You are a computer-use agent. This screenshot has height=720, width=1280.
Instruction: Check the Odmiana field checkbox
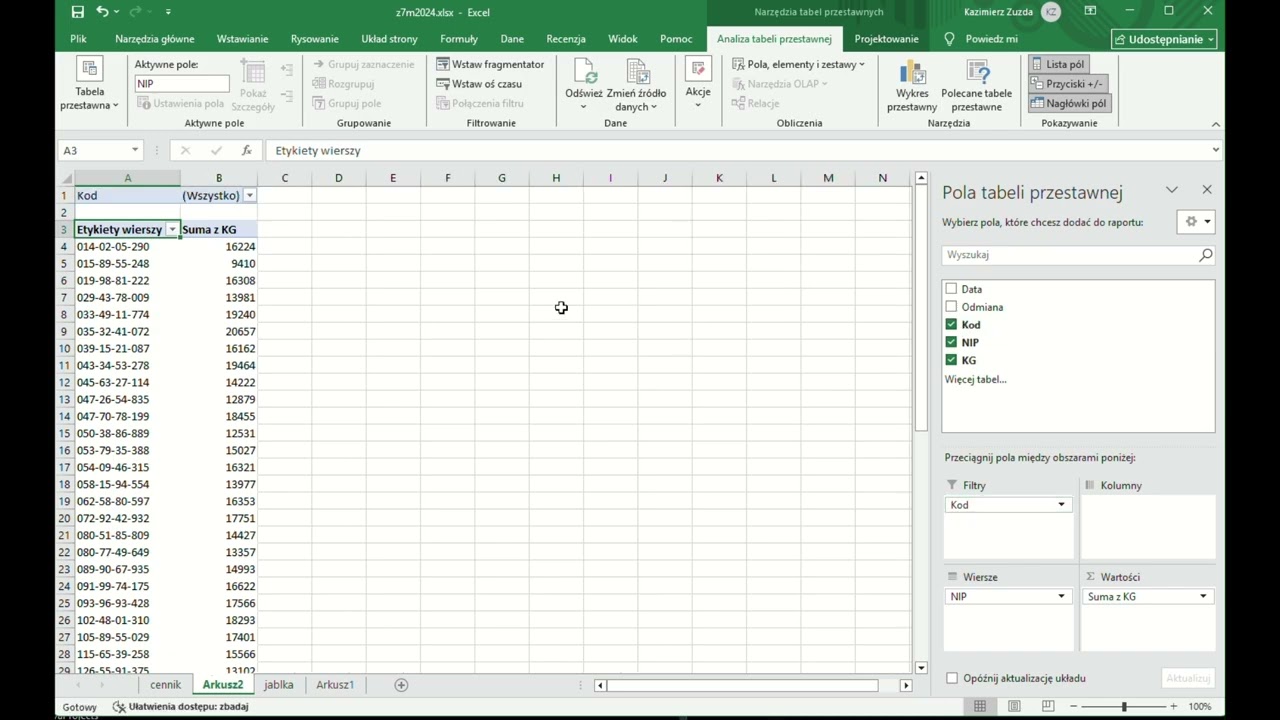coord(951,307)
